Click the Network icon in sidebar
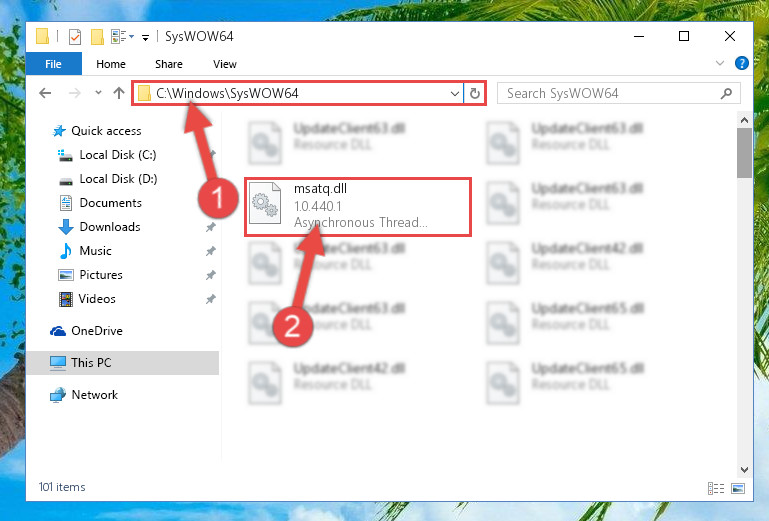 pyautogui.click(x=58, y=395)
